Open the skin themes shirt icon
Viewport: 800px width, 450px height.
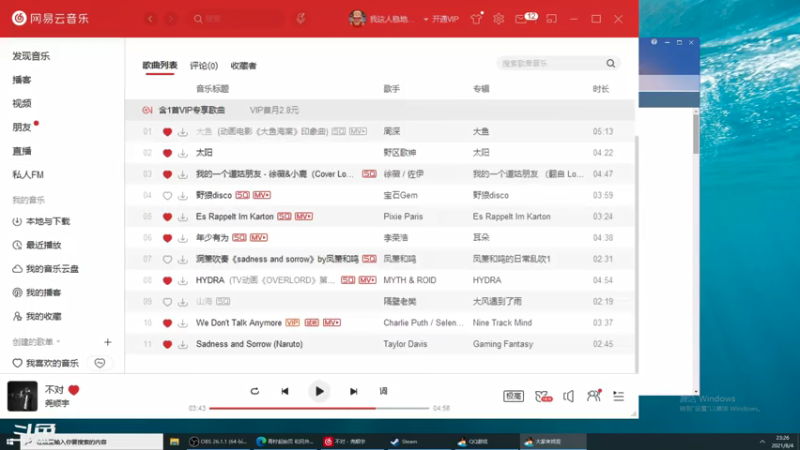click(476, 19)
